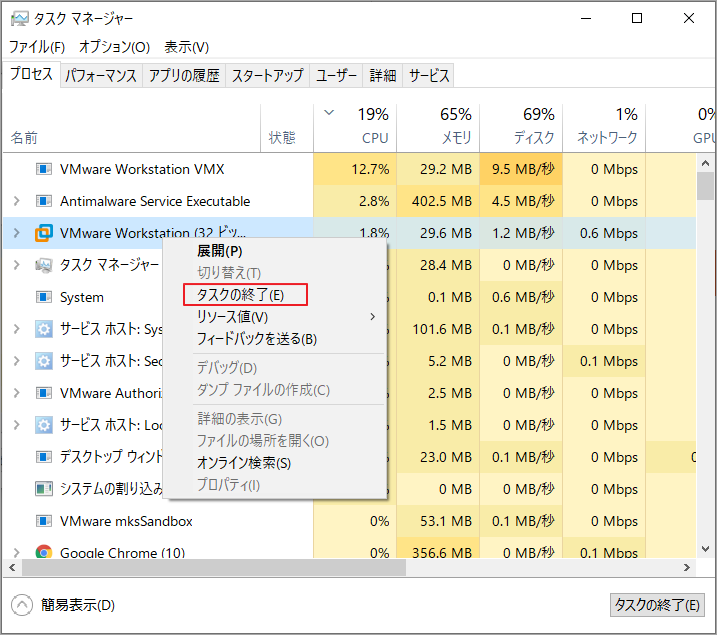Click the gear icon of サービス ホスト: Sys
The width and height of the screenshot is (717, 635).
[43, 329]
